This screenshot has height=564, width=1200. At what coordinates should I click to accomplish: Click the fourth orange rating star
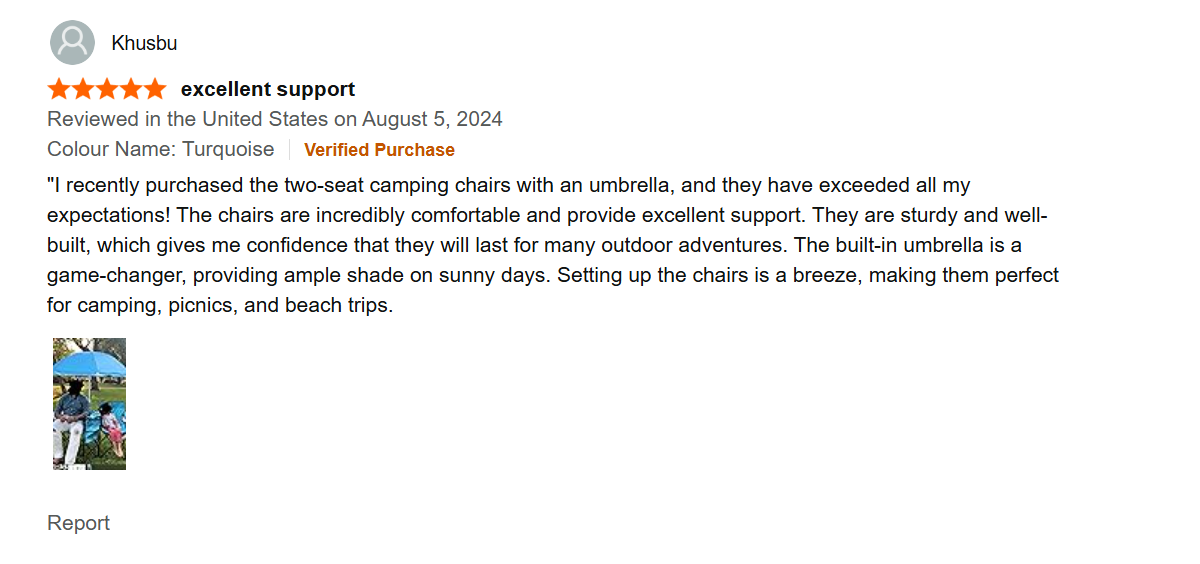click(x=130, y=89)
